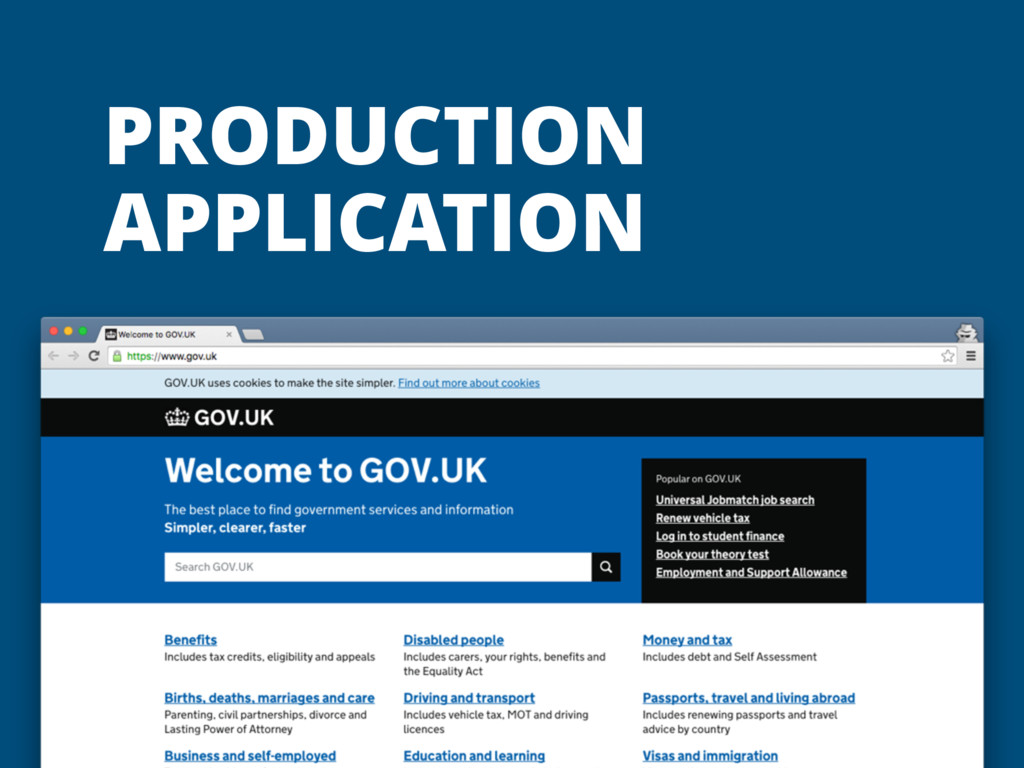Go to the Benefits category
Screen dimensions: 1024x768
[x=191, y=640]
